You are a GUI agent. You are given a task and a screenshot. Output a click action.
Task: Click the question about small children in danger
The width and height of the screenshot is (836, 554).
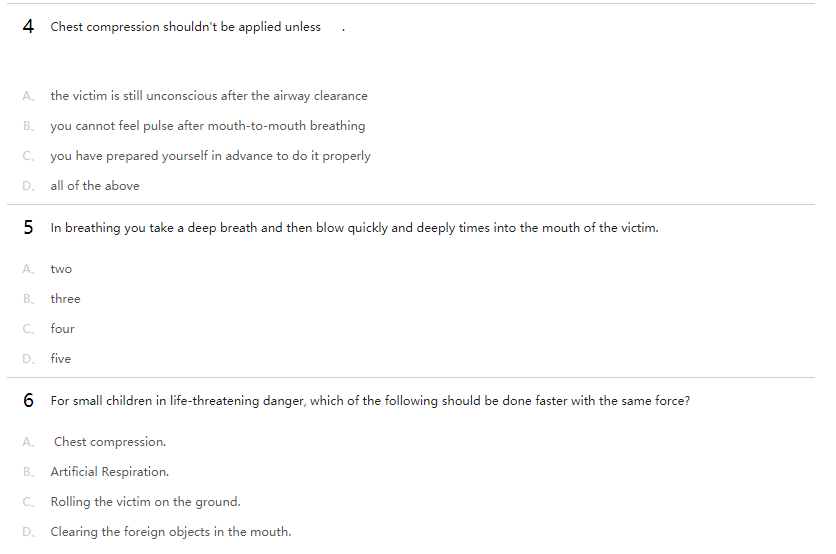pos(370,401)
